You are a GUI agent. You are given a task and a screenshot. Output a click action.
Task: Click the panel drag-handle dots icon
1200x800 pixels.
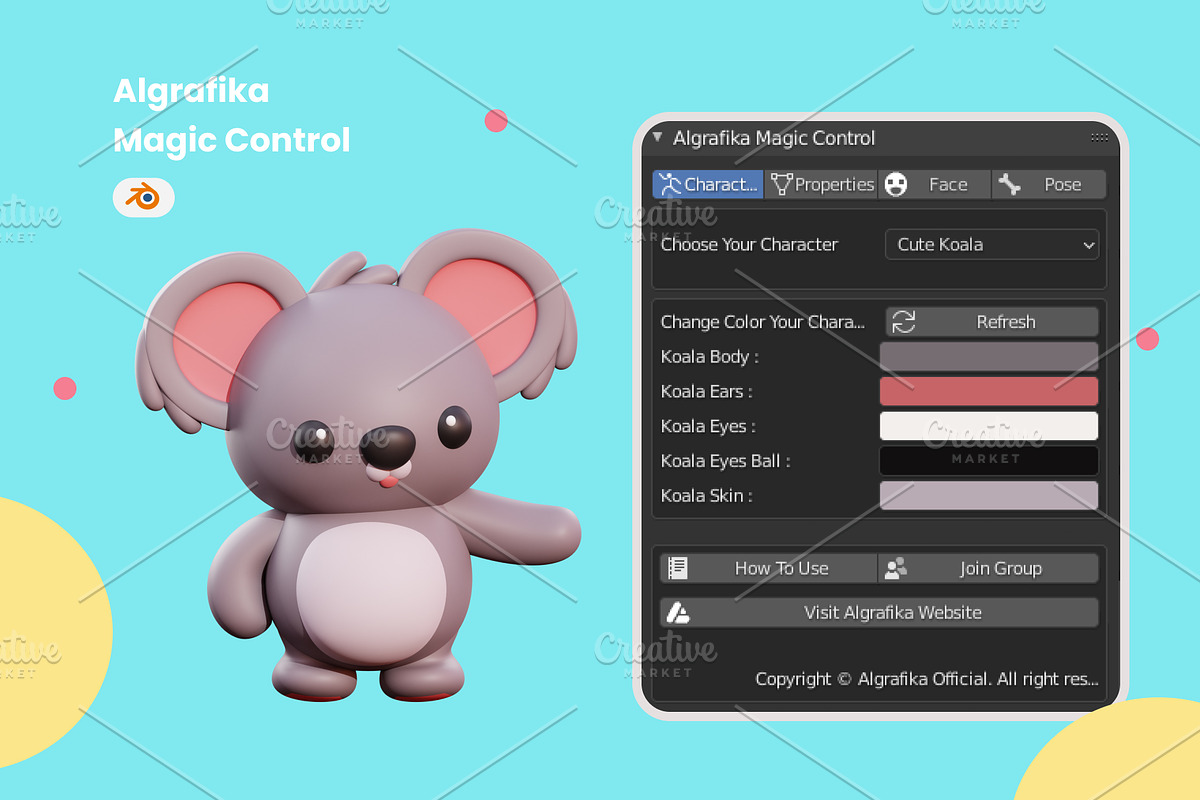(x=1099, y=138)
